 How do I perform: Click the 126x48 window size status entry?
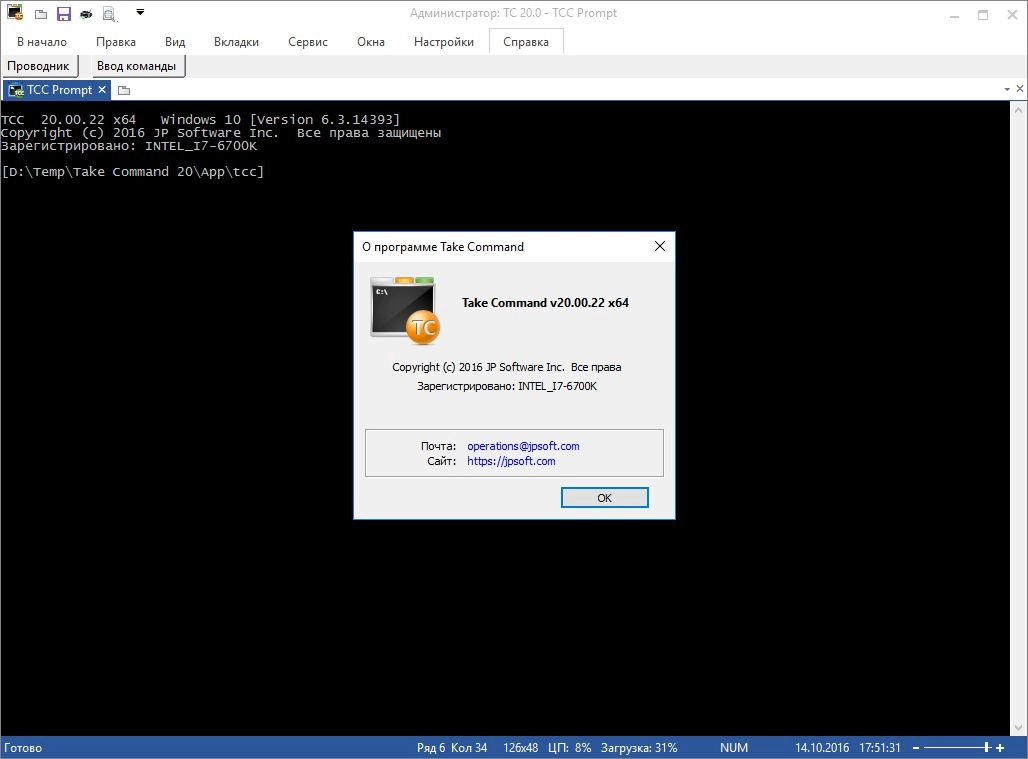pos(521,748)
